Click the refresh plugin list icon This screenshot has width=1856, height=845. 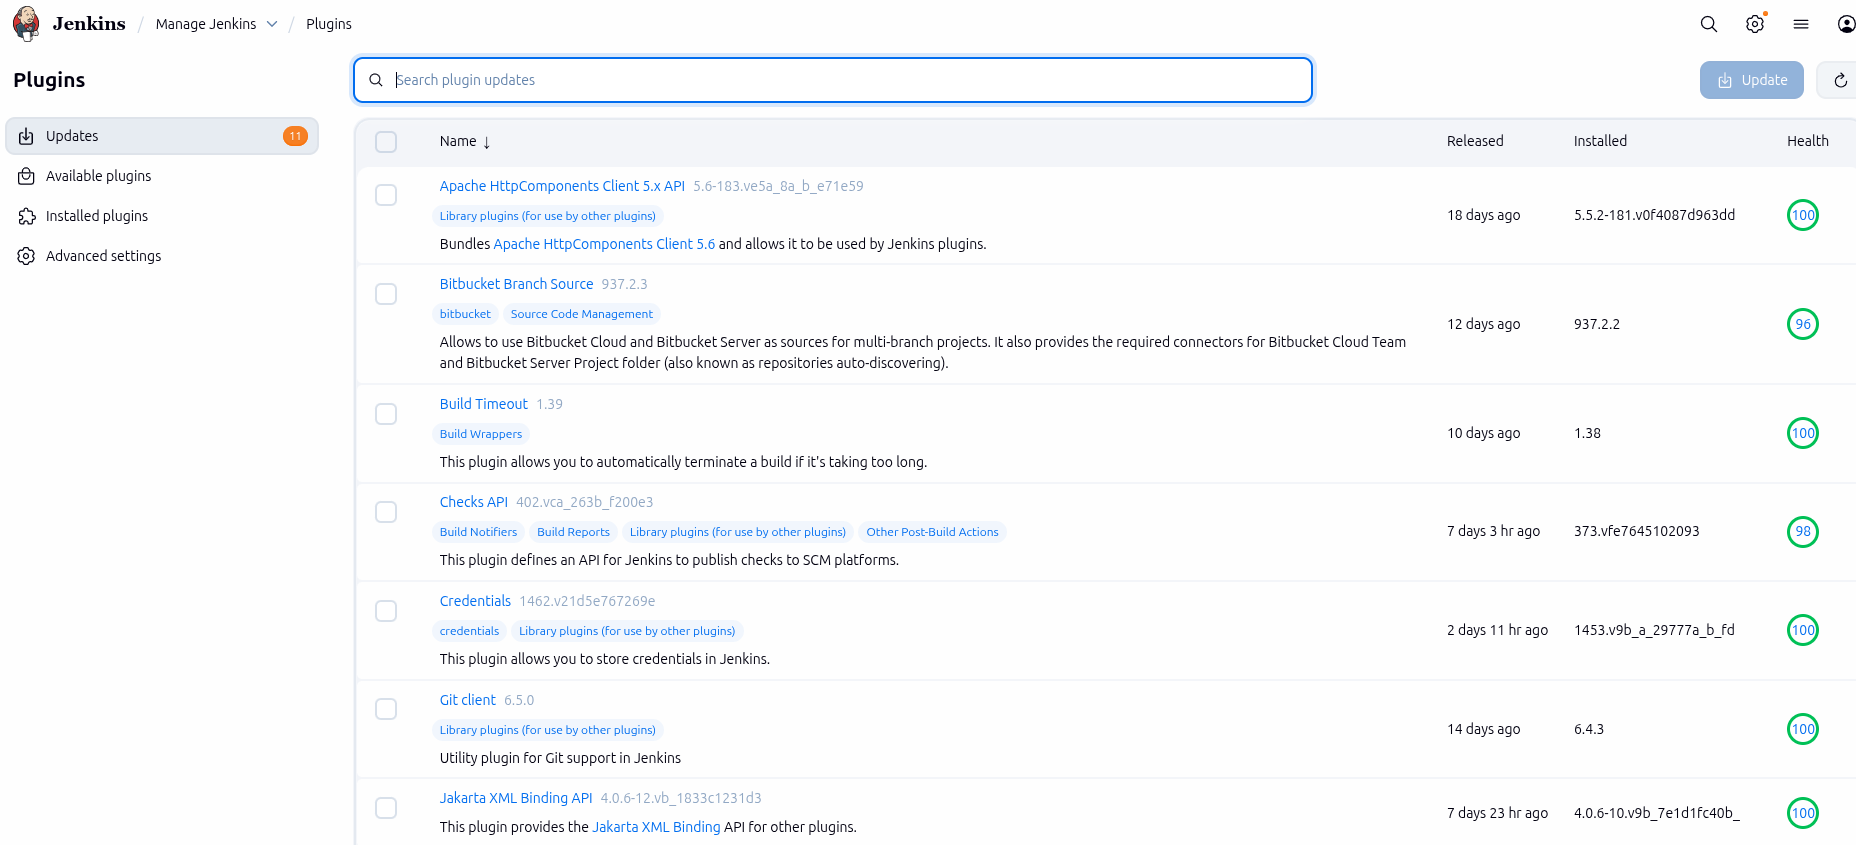(1840, 80)
